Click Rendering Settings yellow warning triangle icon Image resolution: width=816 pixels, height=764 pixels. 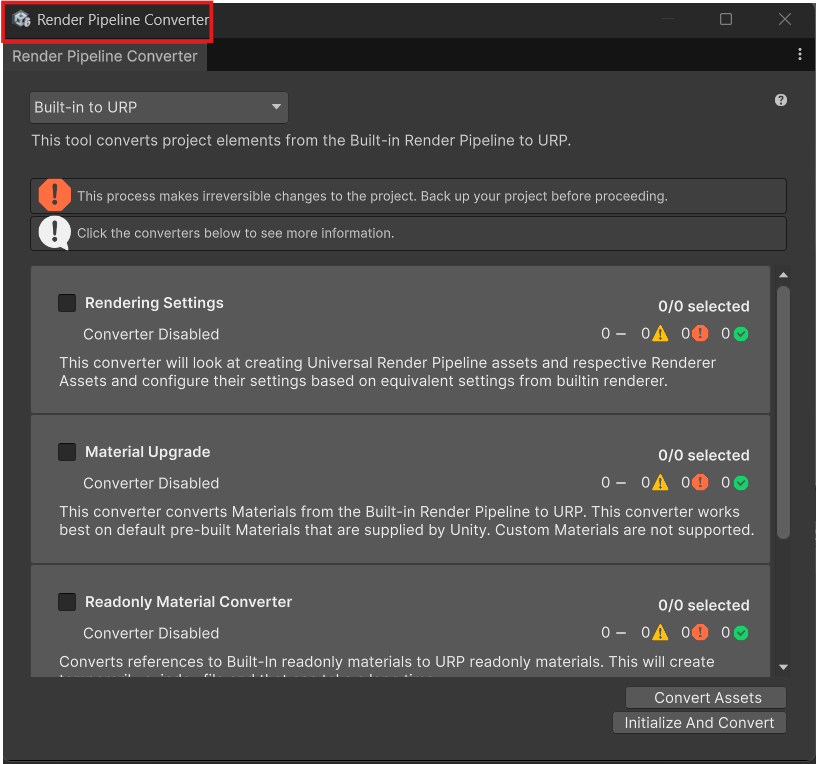660,333
